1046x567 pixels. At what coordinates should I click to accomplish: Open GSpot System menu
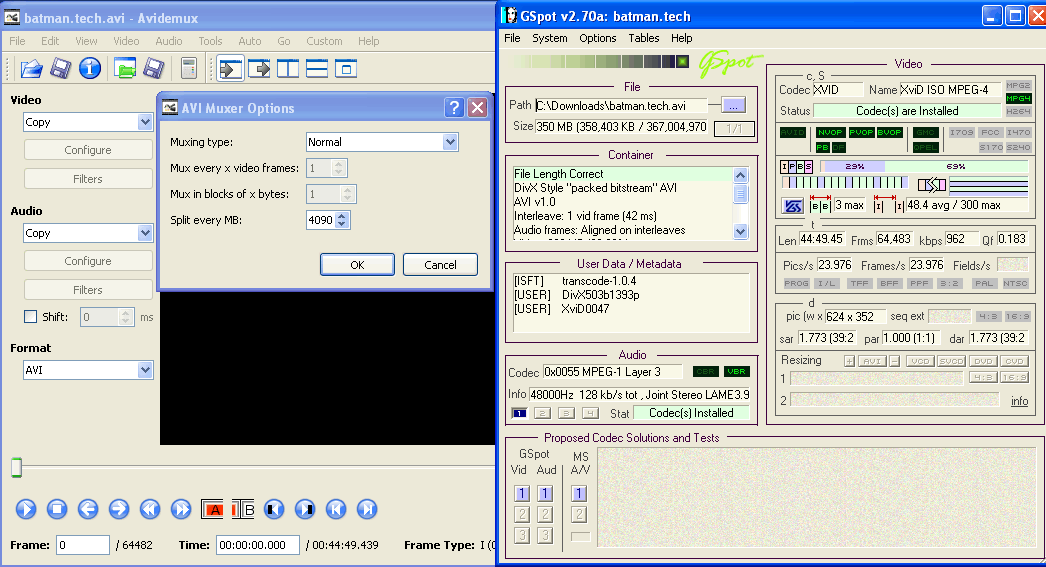click(x=550, y=38)
